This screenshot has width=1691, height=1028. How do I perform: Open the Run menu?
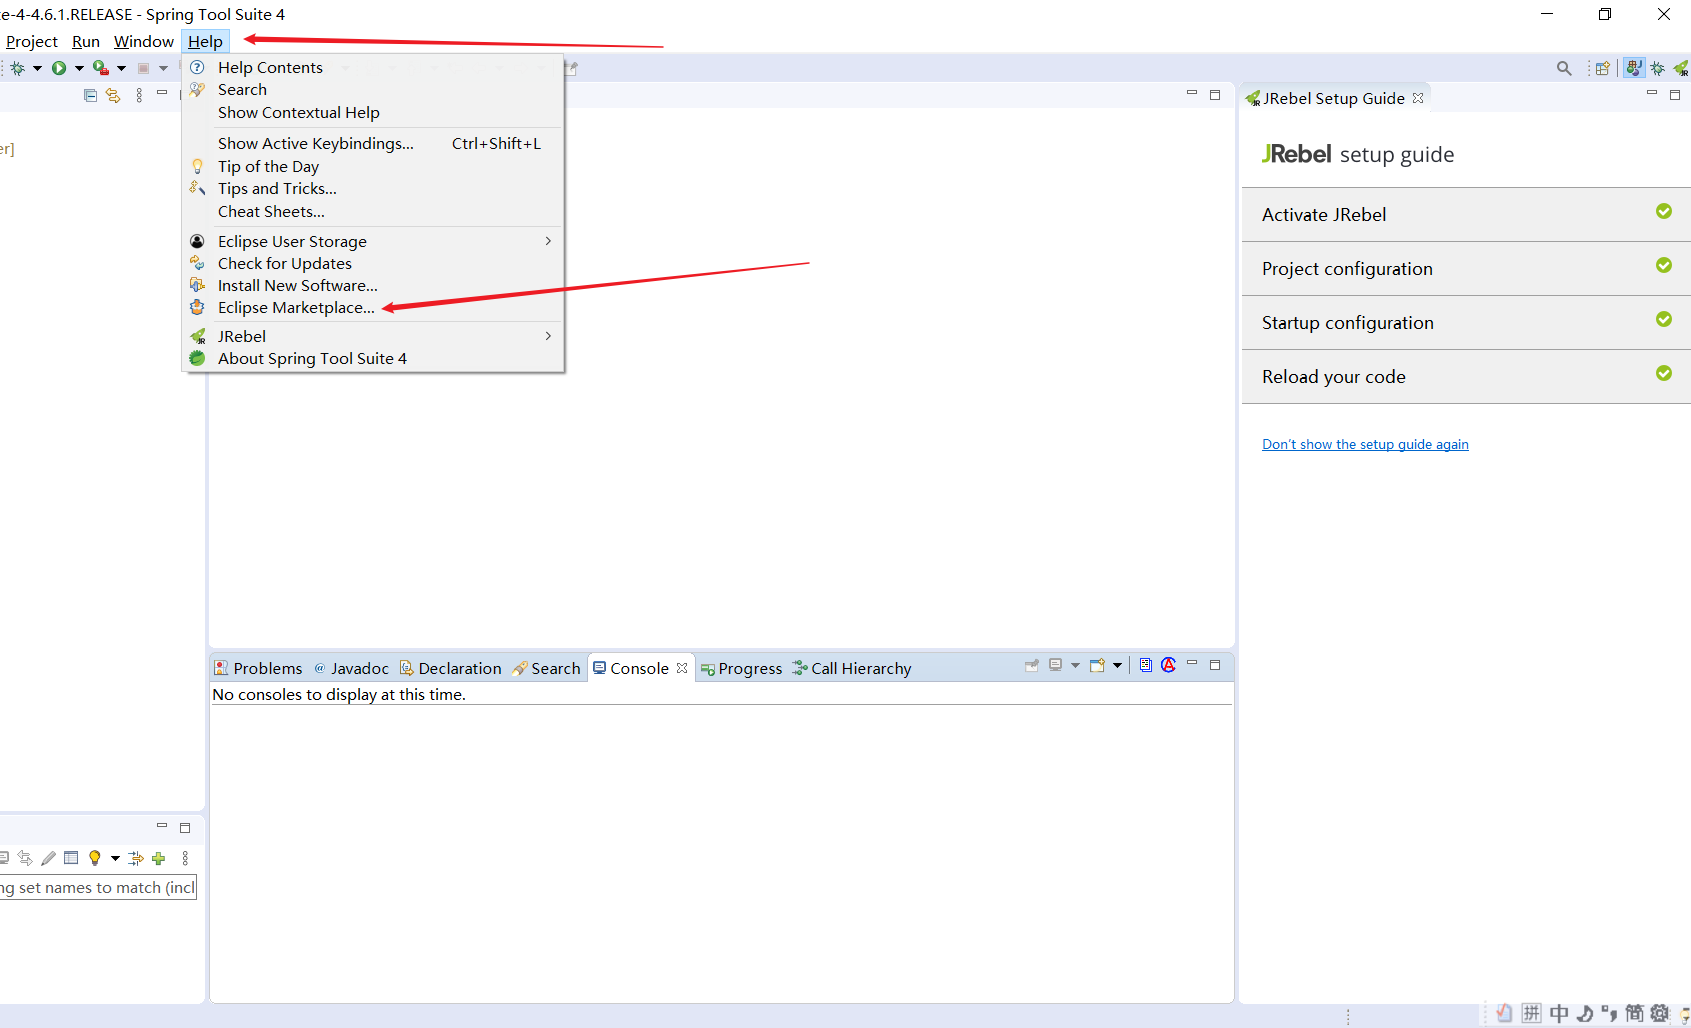86,41
